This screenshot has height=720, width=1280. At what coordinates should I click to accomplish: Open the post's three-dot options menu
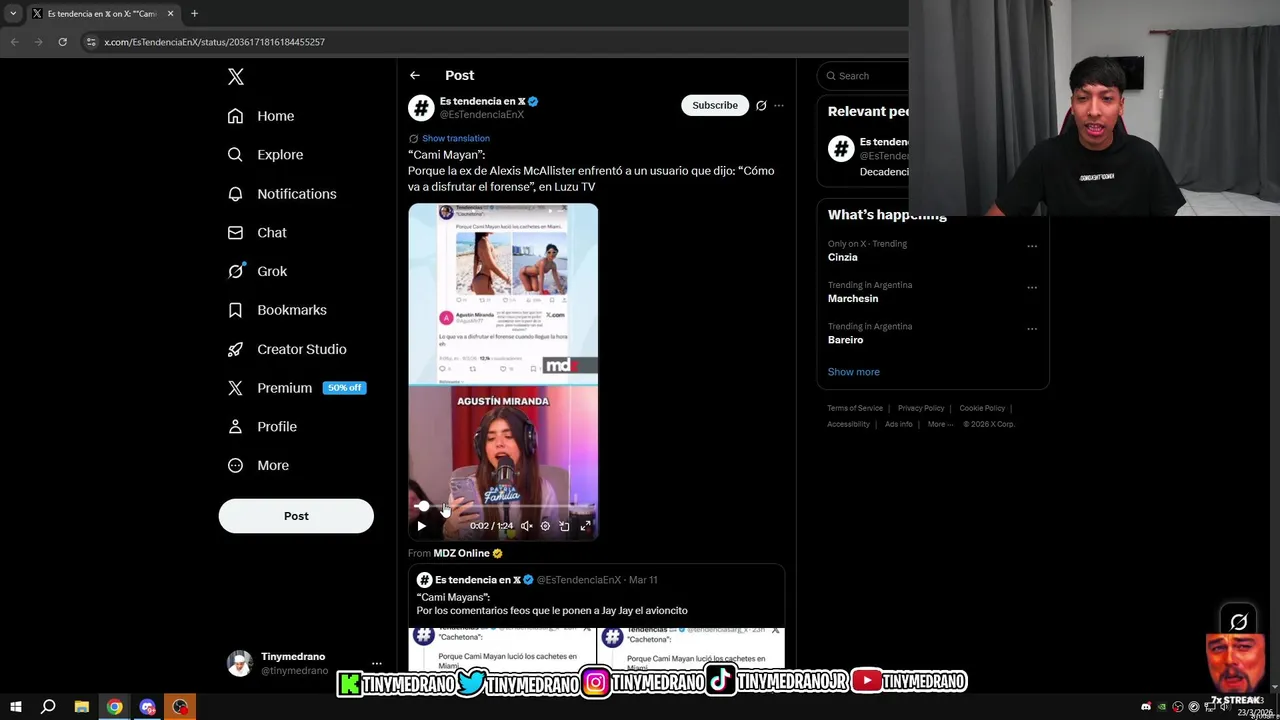pyautogui.click(x=779, y=105)
